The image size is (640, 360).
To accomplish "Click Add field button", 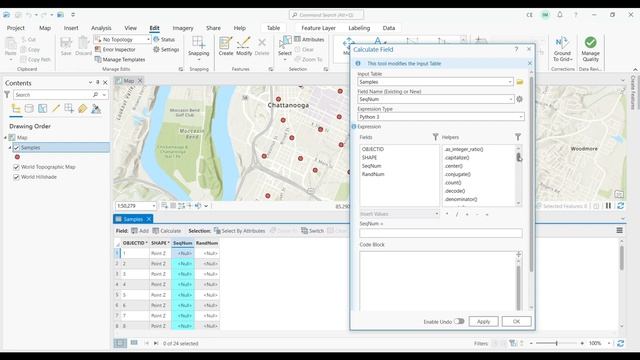I will [x=140, y=231].
